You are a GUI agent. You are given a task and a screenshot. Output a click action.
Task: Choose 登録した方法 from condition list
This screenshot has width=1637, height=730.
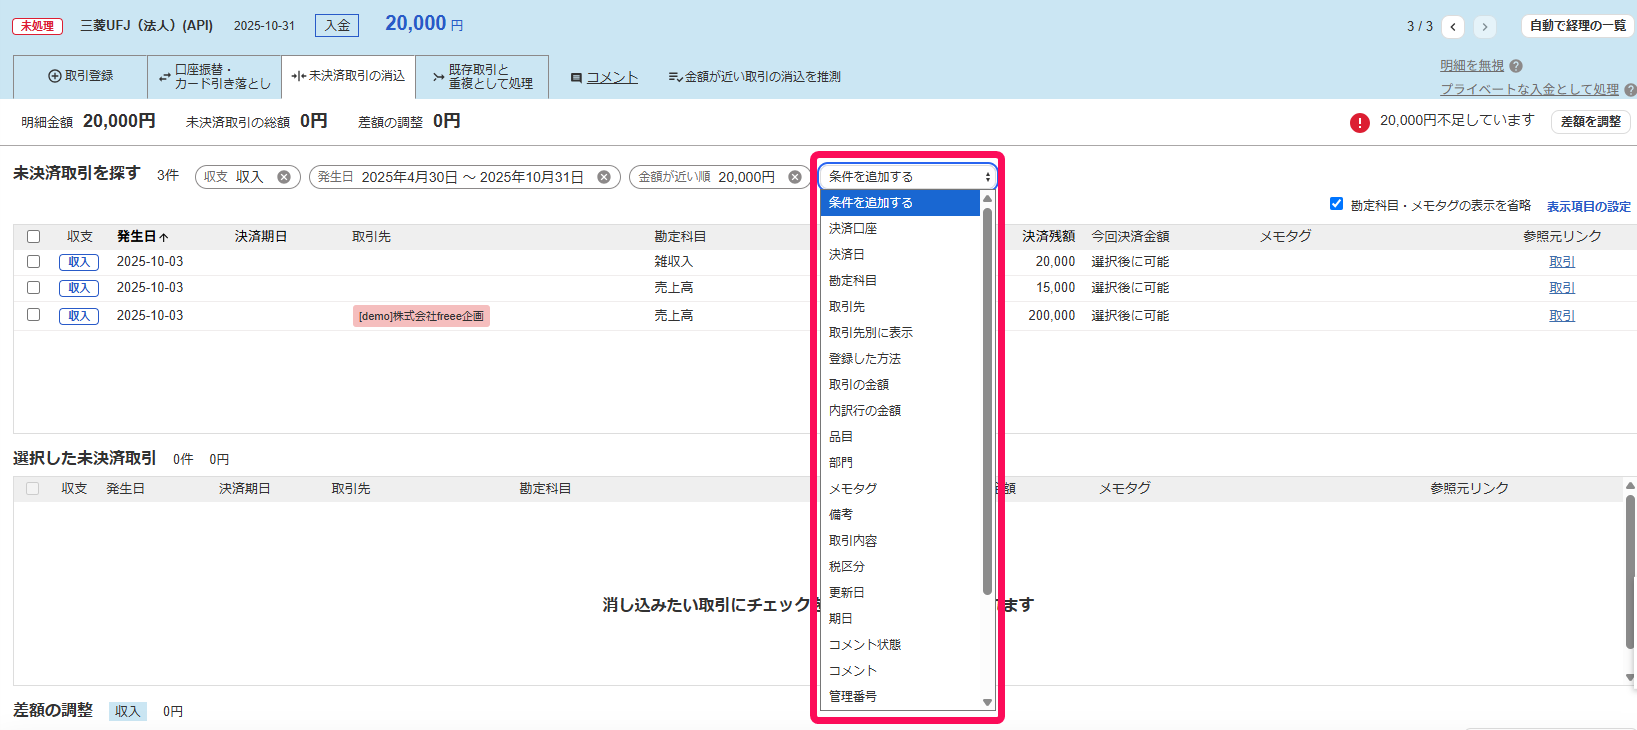(x=900, y=359)
